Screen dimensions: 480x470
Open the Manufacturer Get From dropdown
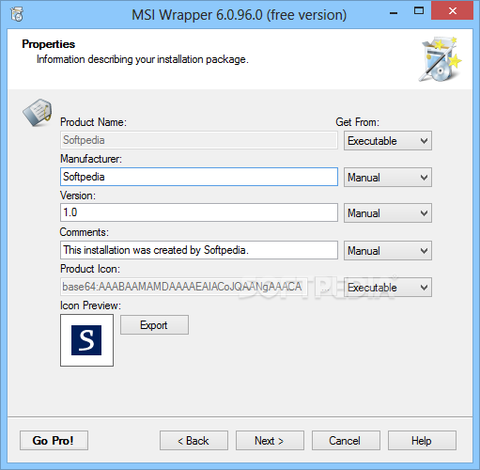click(x=388, y=177)
